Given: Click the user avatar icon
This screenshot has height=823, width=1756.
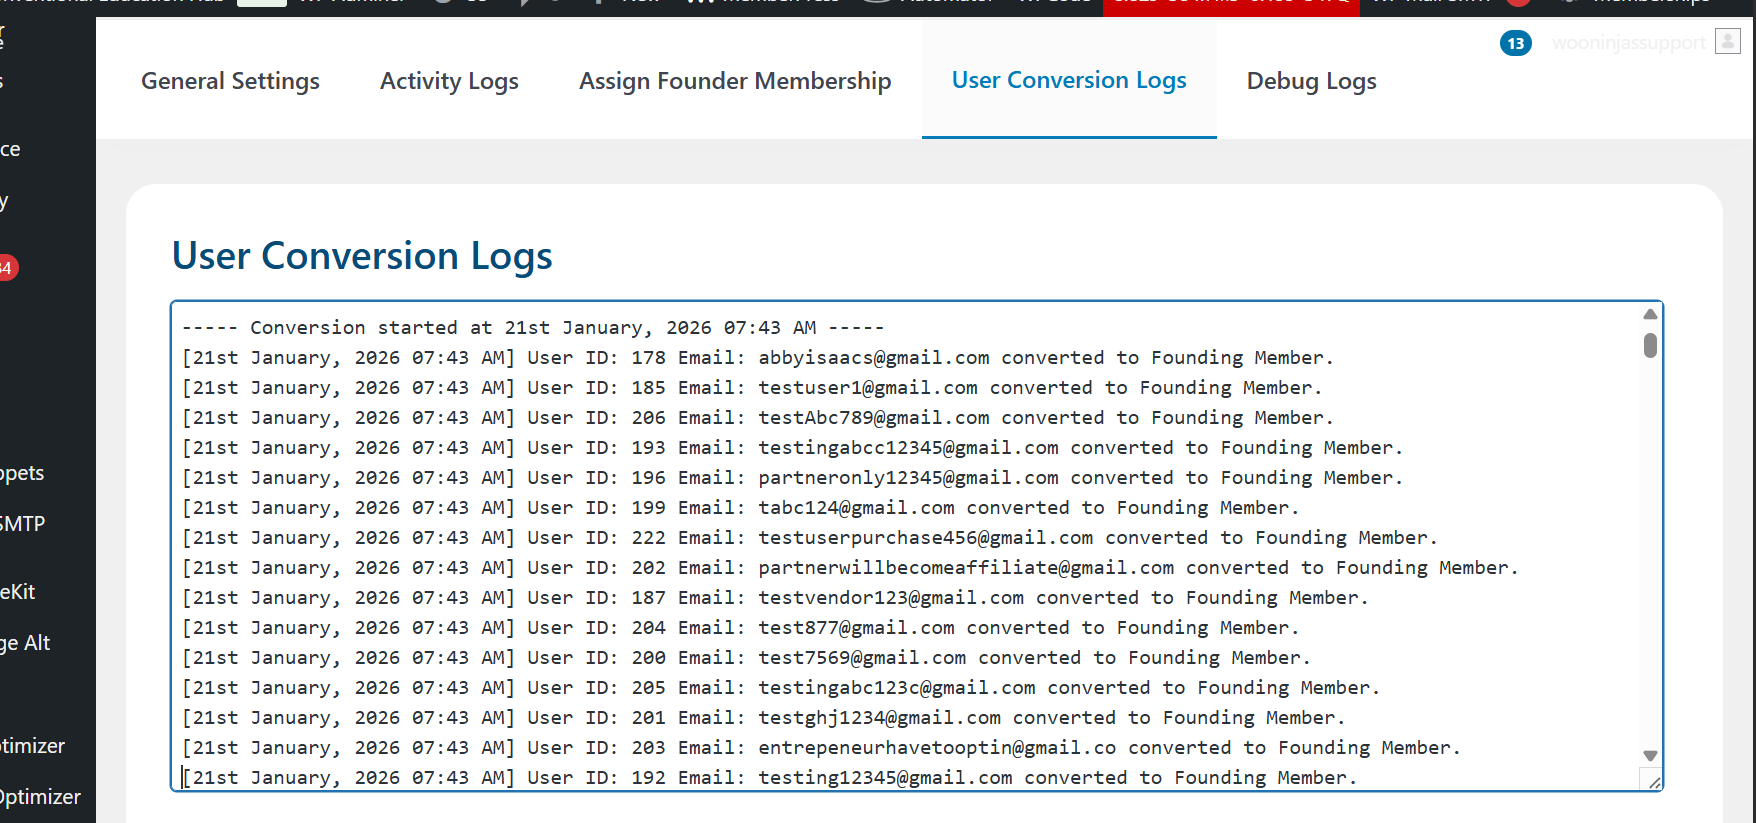Looking at the screenshot, I should tap(1727, 41).
